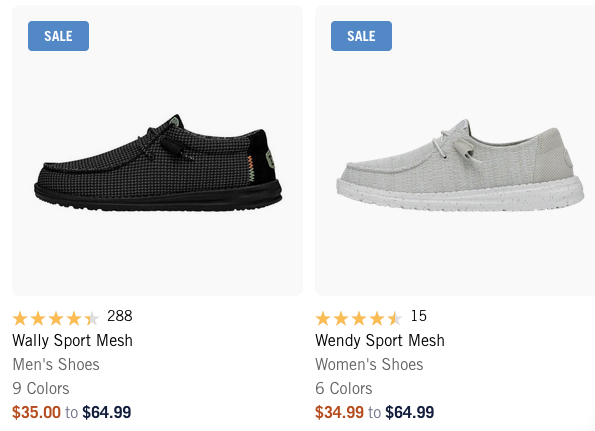The image size is (595, 431).
Task: Click the Wally Sport Mesh star rating
Action: (x=56, y=319)
